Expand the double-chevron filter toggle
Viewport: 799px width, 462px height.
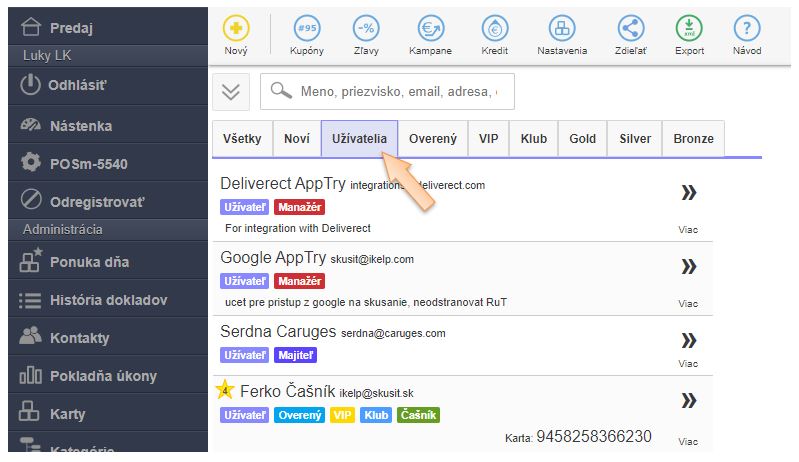(231, 91)
